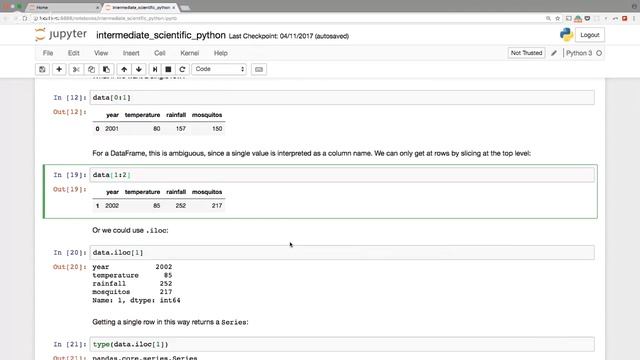
Task: Rename notebook via intermediate_scientific_python title
Action: tap(161, 35)
